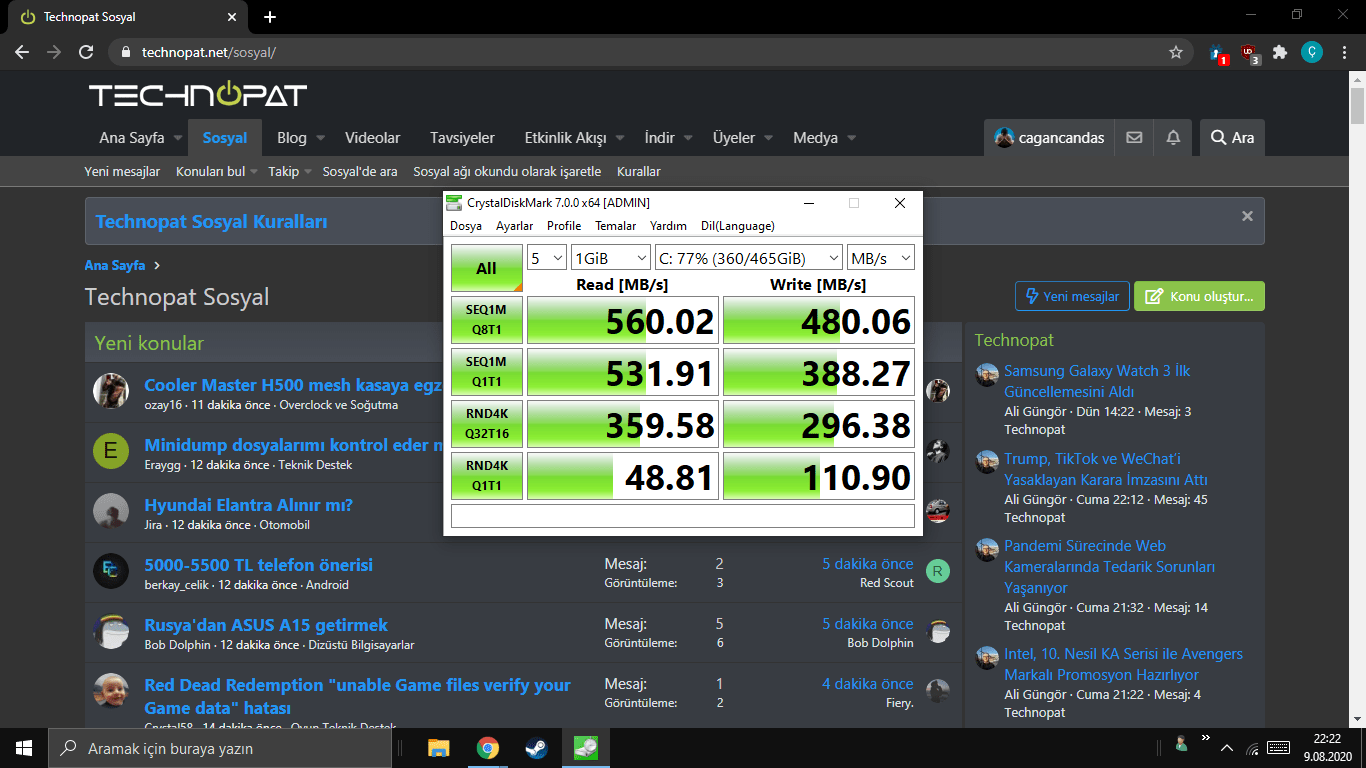Launch Steam from the taskbar
The width and height of the screenshot is (1366, 768).
536,748
